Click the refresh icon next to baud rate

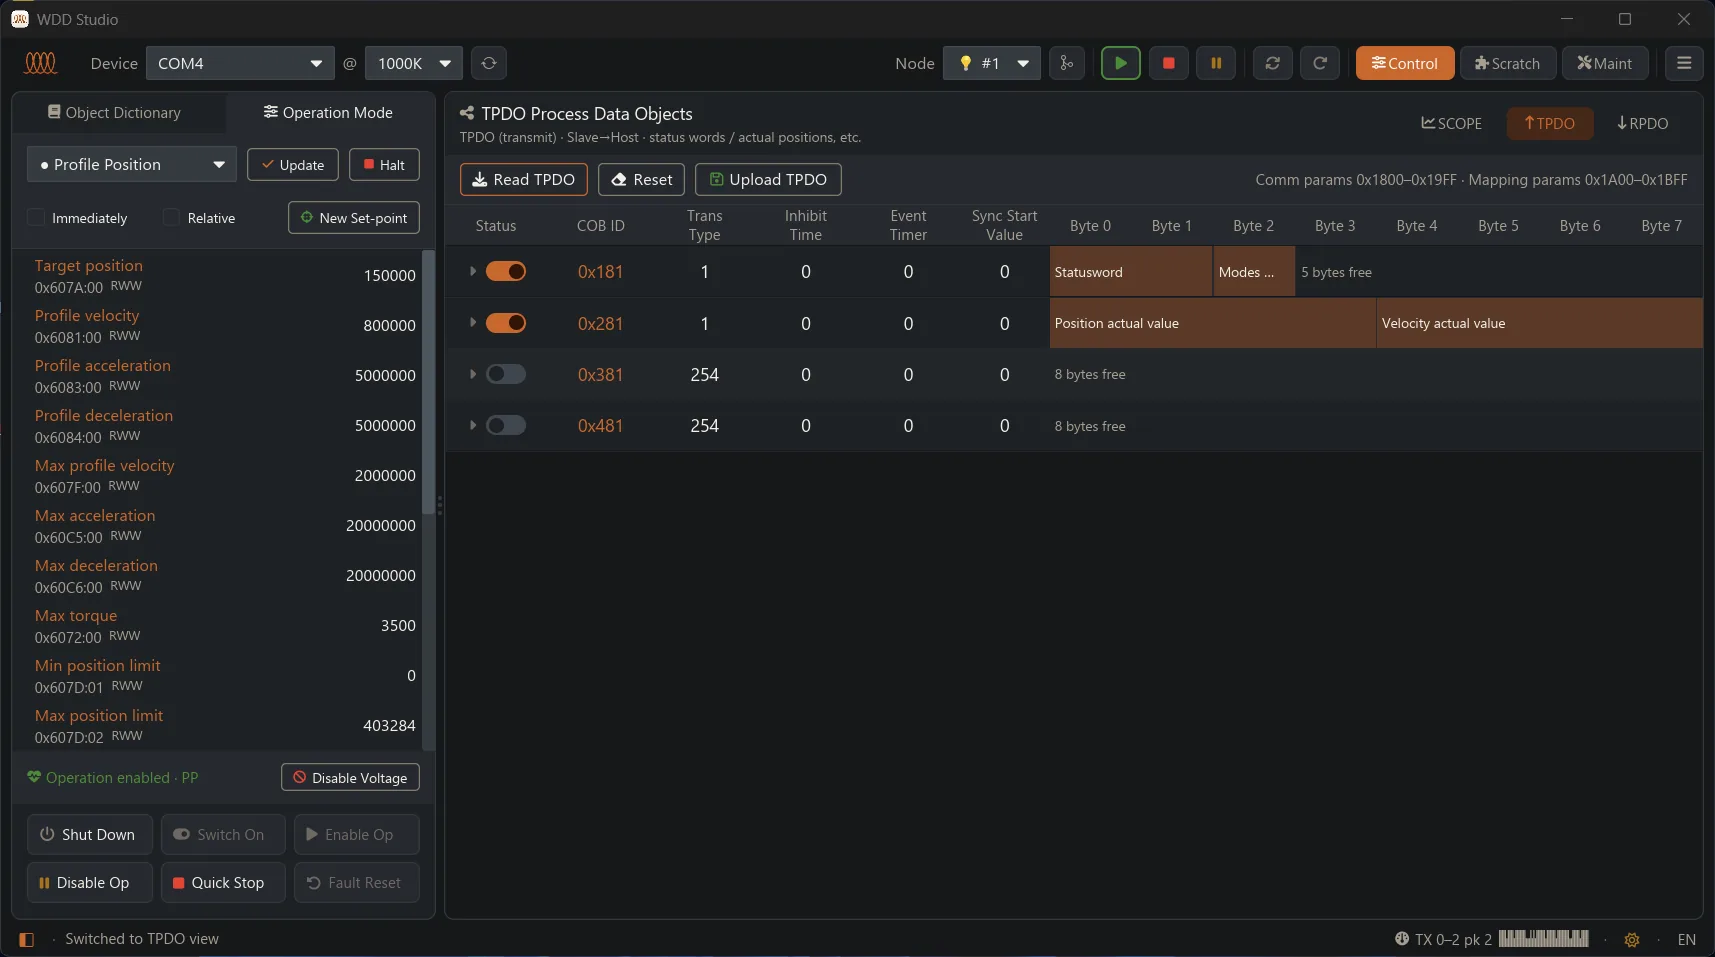point(489,63)
